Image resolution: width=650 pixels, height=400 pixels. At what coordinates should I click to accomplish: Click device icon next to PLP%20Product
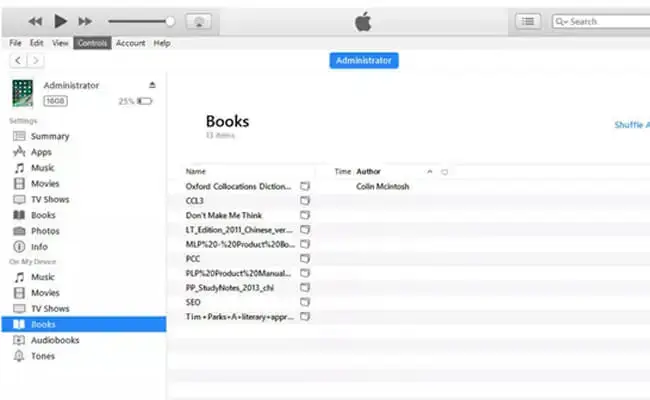tap(305, 274)
